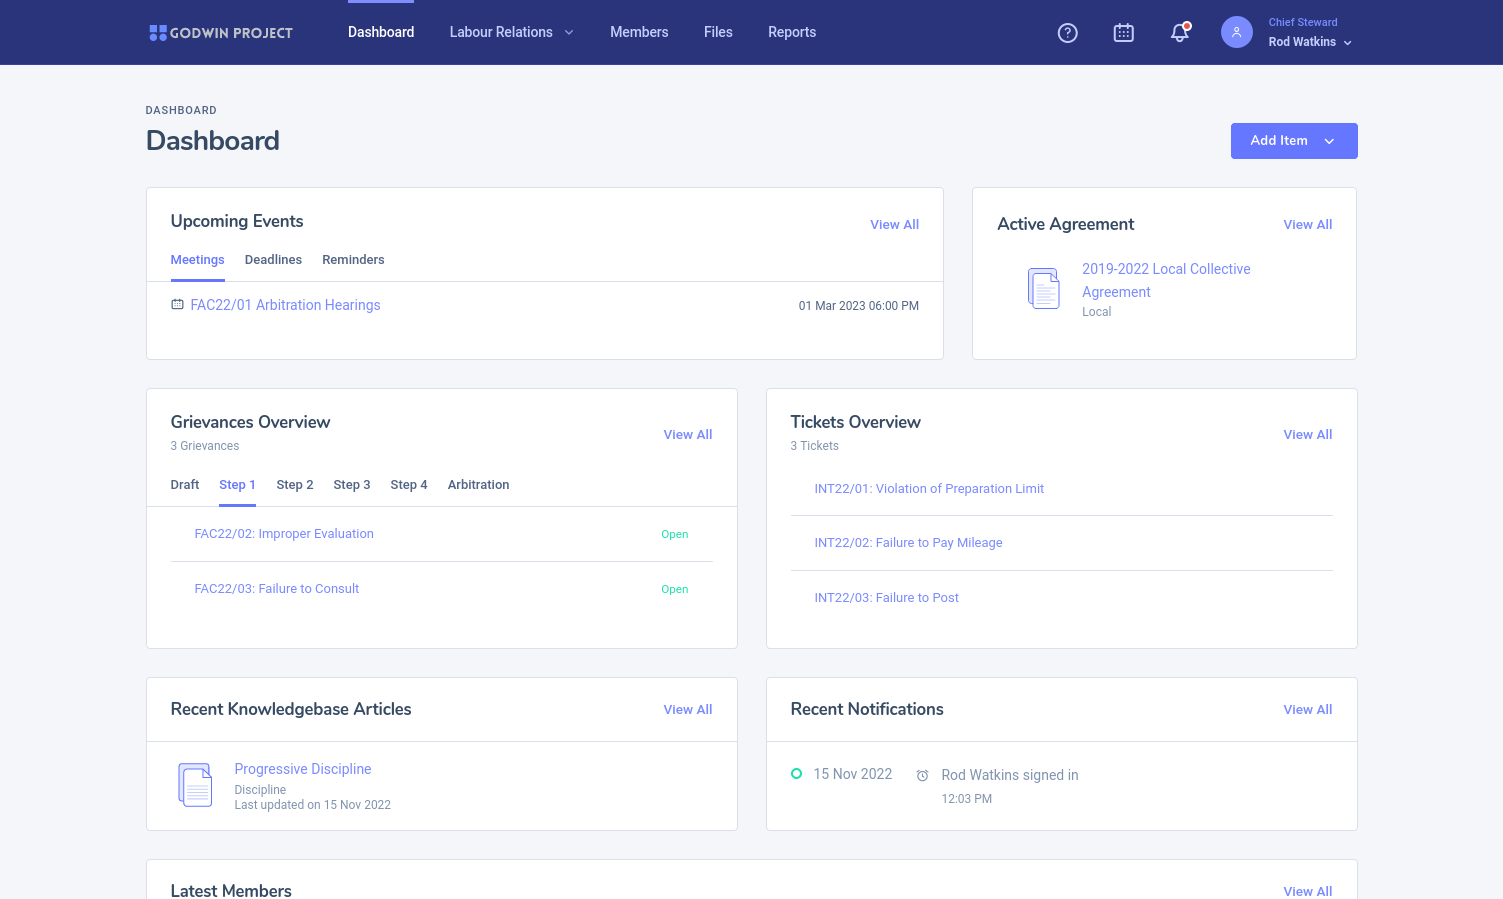The image size is (1503, 899).
Task: Click the Progressive Discipline article icon
Action: pos(195,785)
